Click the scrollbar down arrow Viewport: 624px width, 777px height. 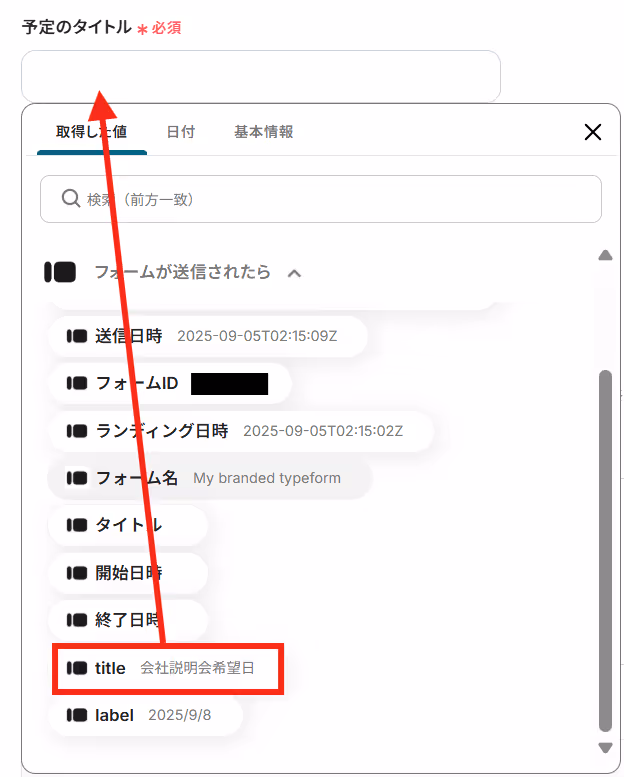point(605,748)
